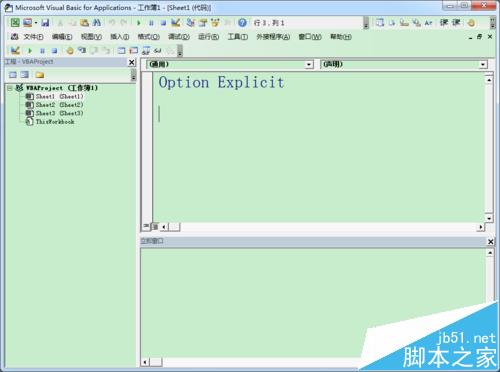The height and width of the screenshot is (372, 500).
Task: Toggle breakpoint hand icon on Edit toolbar
Action: pyautogui.click(x=471, y=23)
